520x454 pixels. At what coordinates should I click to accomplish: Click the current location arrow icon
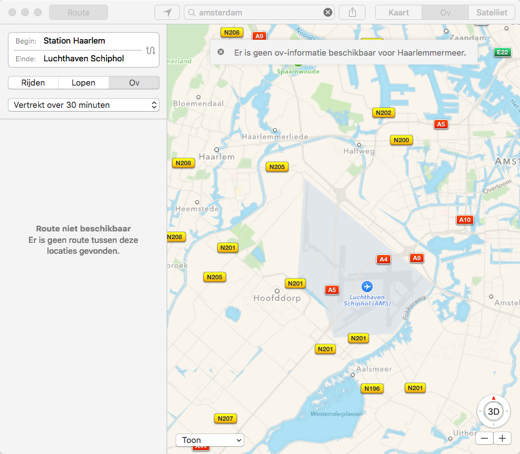coord(167,13)
